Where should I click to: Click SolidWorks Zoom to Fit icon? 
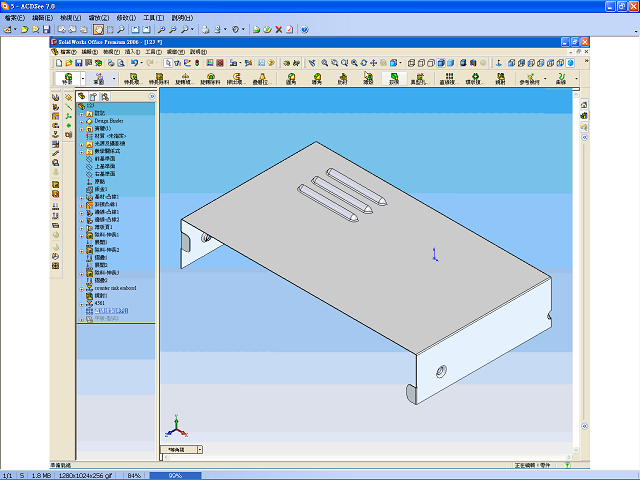tap(324, 63)
